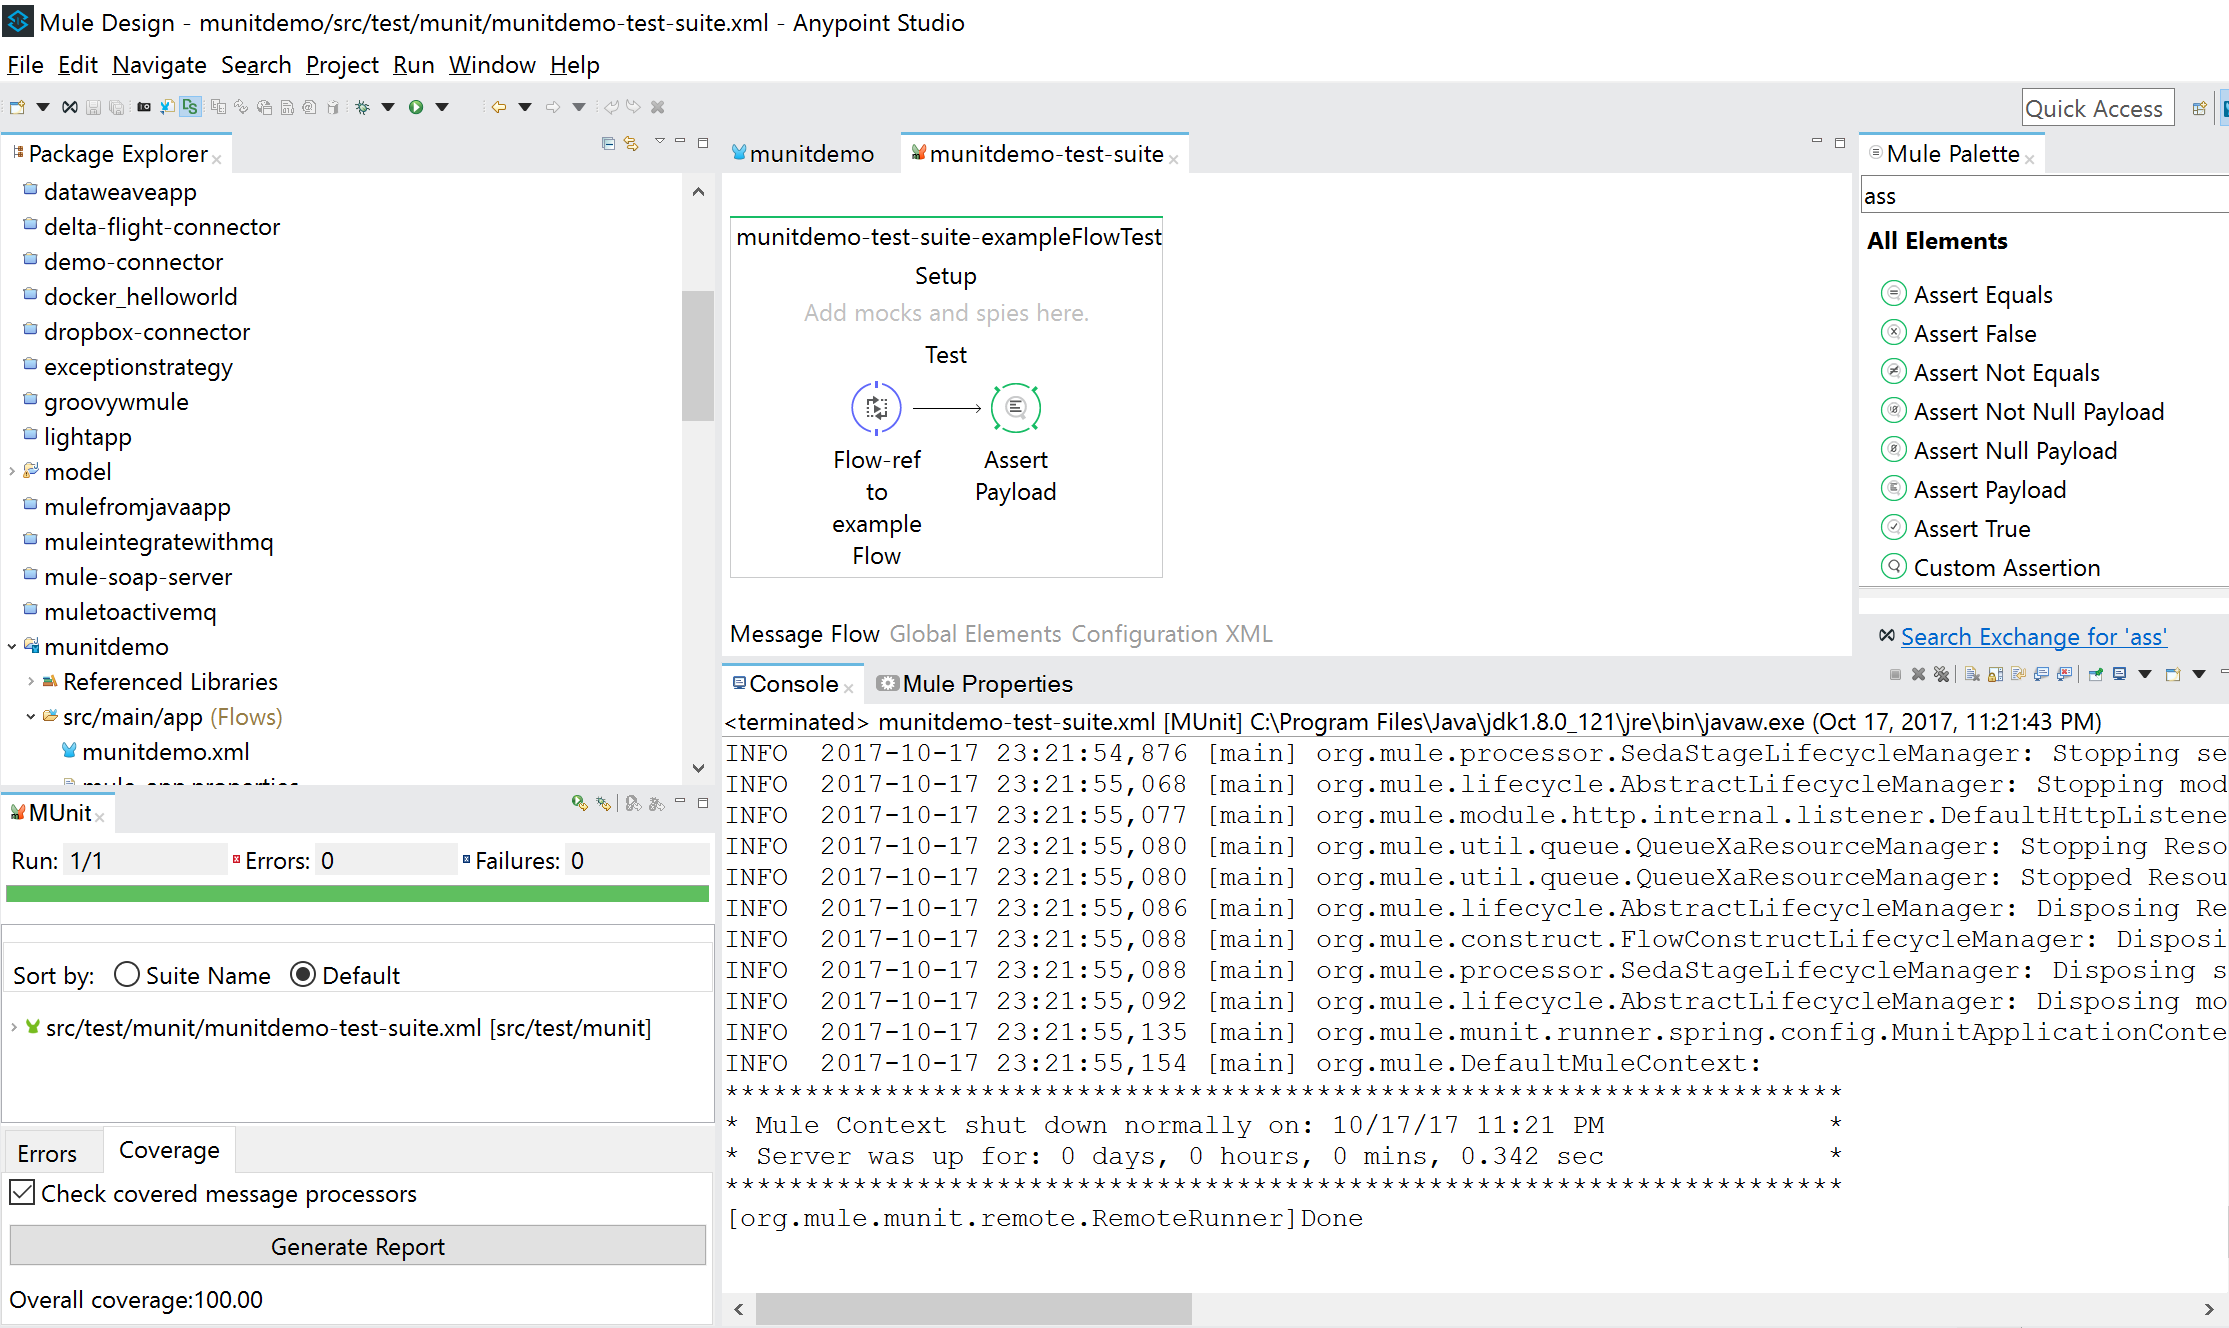Viewport: 2229px width, 1328px height.
Task: Collapse the munitdemo project tree node
Action: pyautogui.click(x=12, y=647)
